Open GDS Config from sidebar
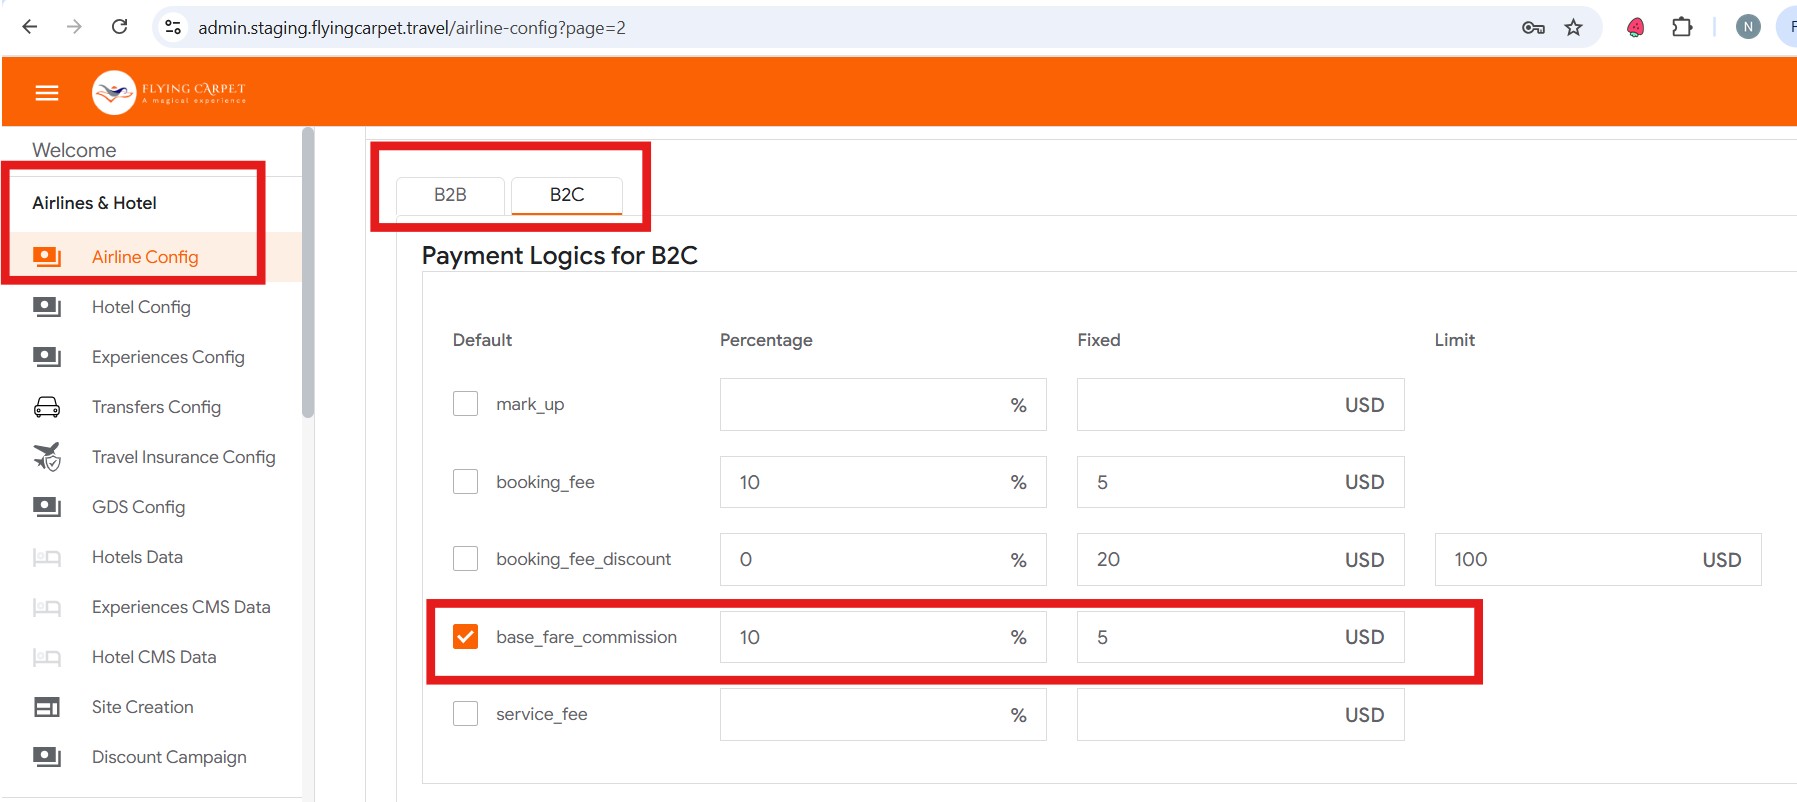Image resolution: width=1797 pixels, height=802 pixels. [x=138, y=507]
